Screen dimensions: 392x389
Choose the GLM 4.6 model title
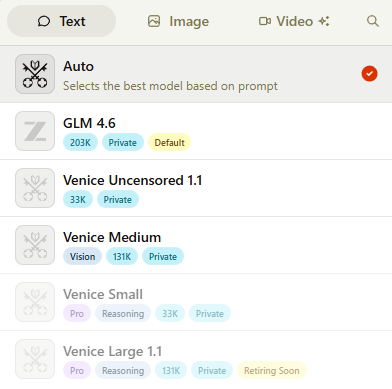point(89,123)
